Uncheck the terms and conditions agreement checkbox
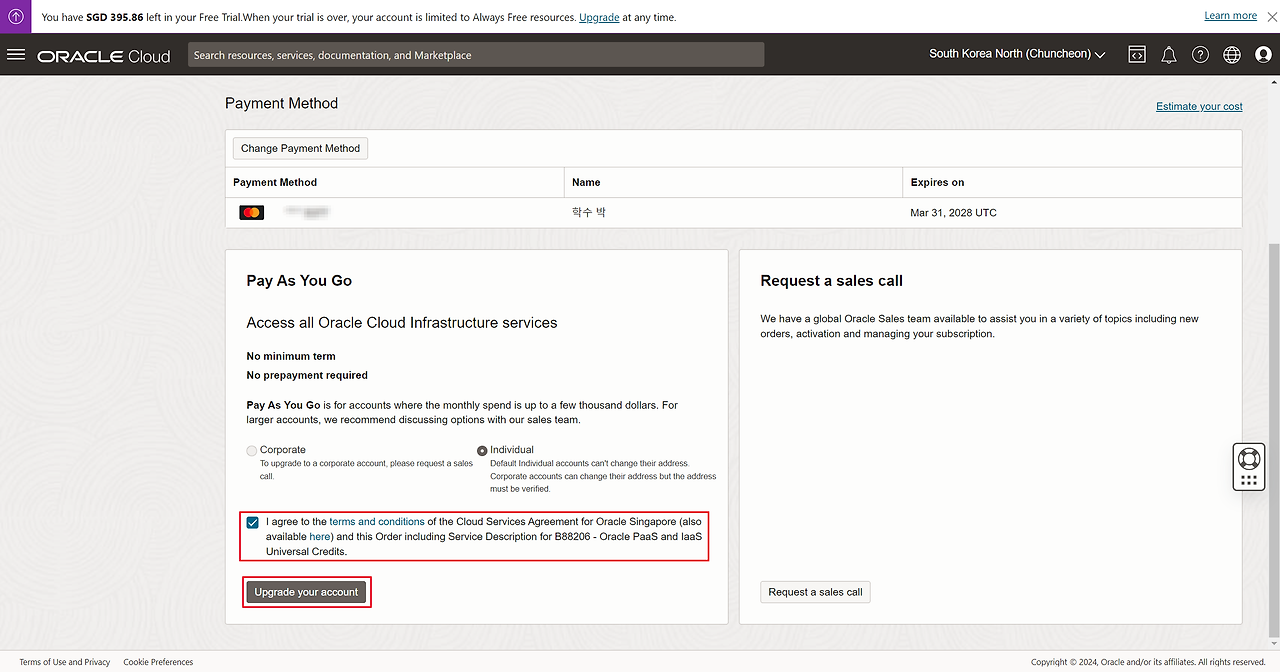1280x672 pixels. pyautogui.click(x=252, y=522)
